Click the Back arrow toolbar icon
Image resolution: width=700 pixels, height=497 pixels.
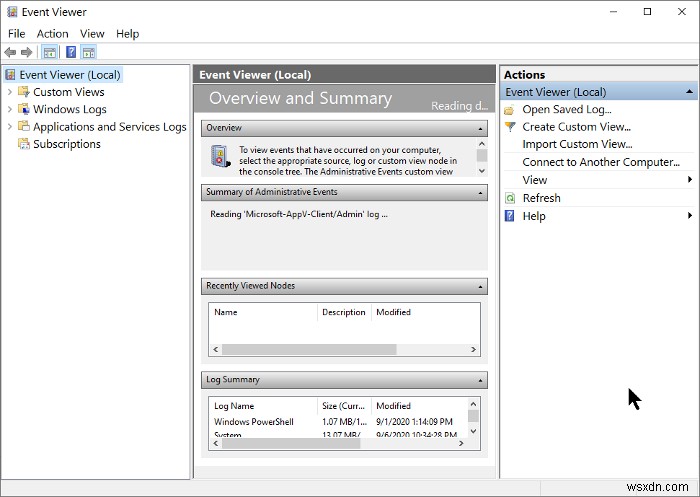pyautogui.click(x=11, y=52)
